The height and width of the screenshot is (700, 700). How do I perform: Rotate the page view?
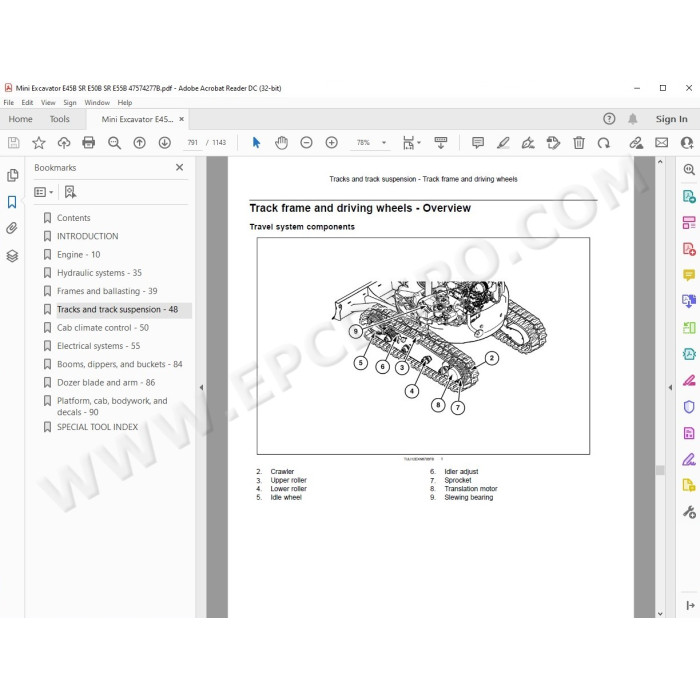pos(604,143)
